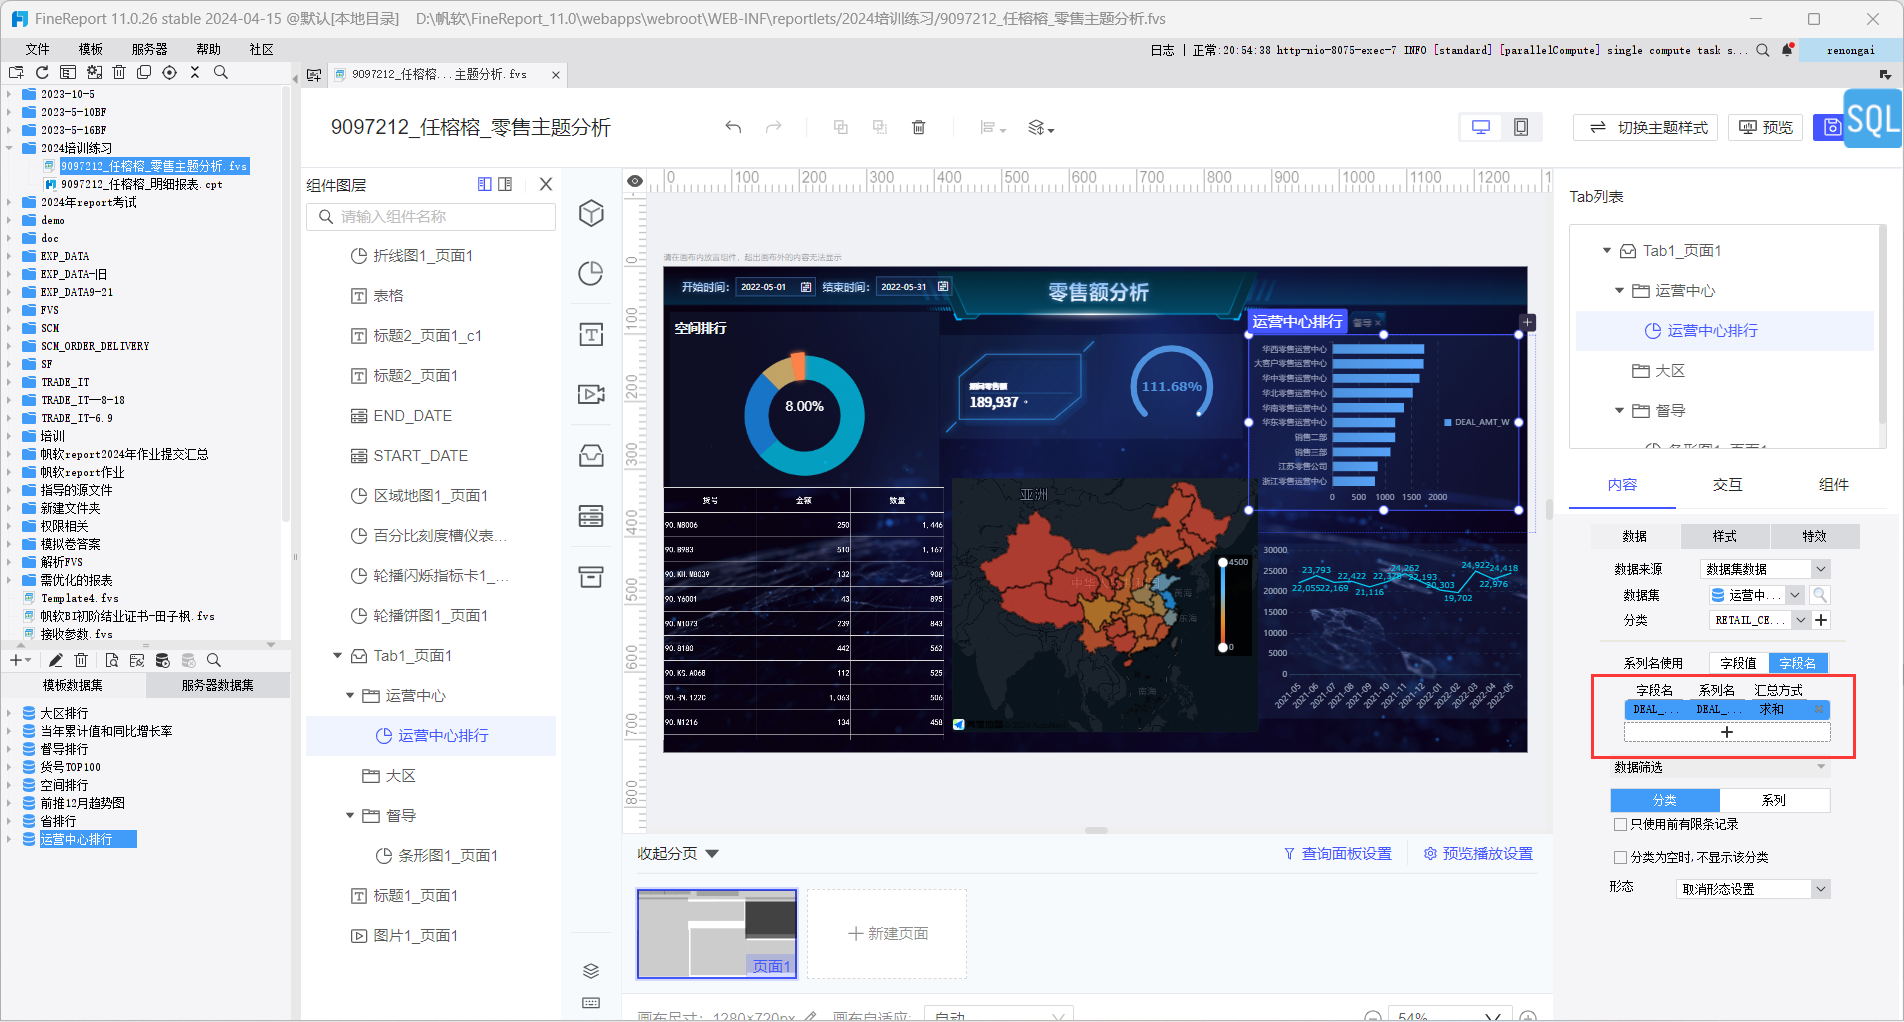Delete selected component via design toolbar trash

click(x=918, y=127)
